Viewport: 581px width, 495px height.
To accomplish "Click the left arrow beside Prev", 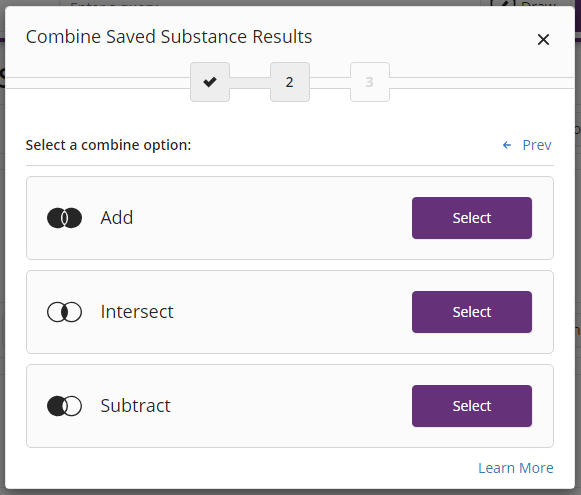I will 507,145.
